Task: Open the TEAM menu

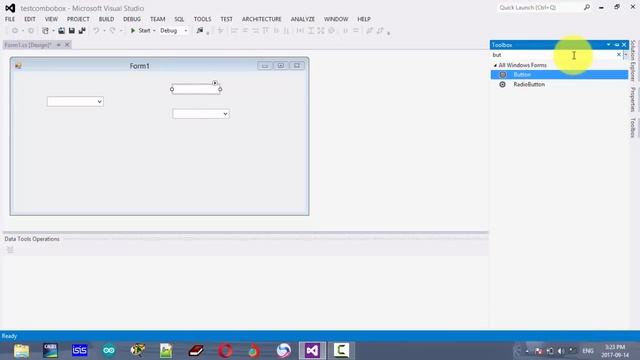Action: pos(158,19)
